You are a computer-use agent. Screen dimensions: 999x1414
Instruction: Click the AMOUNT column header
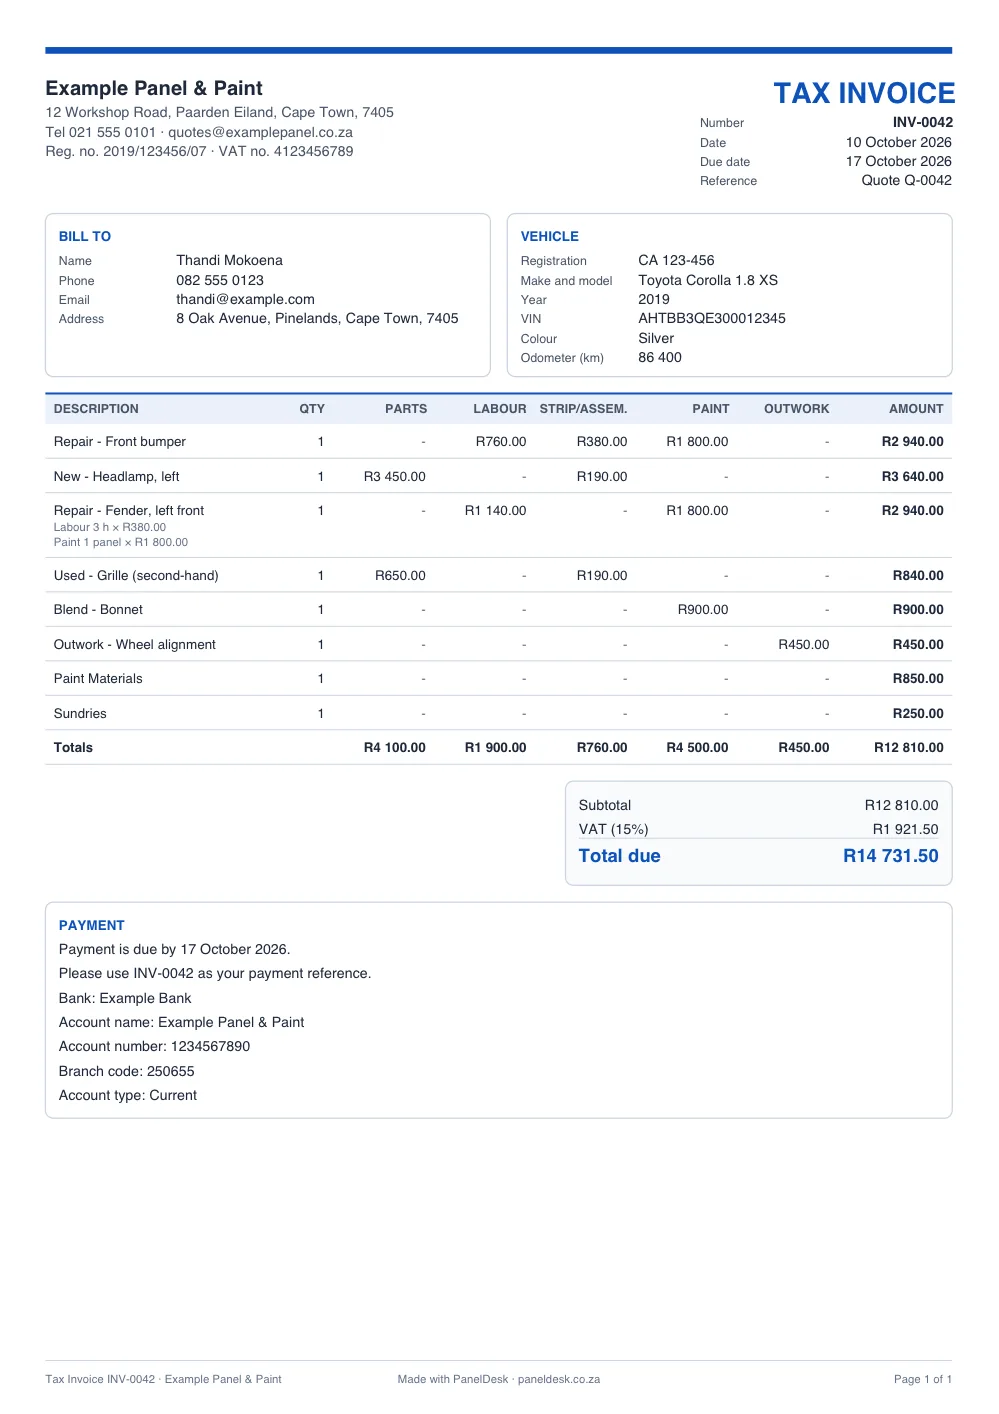click(916, 409)
